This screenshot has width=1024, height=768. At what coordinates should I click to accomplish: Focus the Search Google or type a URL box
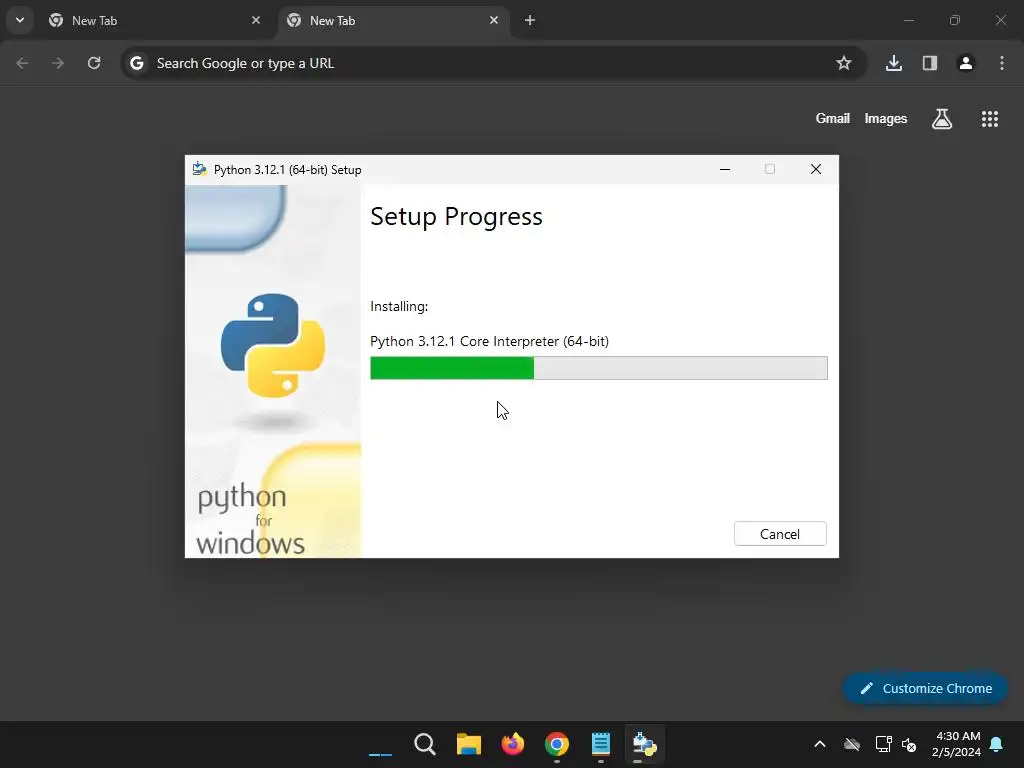point(494,63)
